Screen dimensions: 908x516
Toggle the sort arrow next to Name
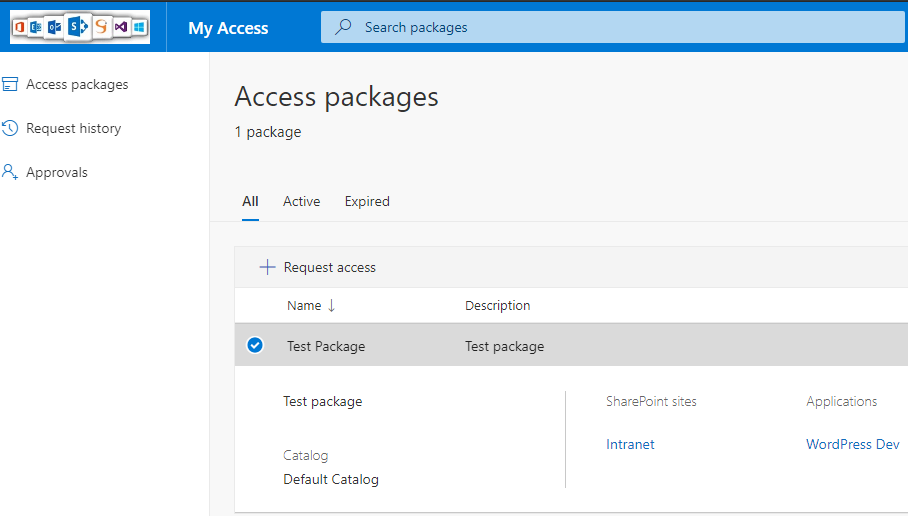331,306
